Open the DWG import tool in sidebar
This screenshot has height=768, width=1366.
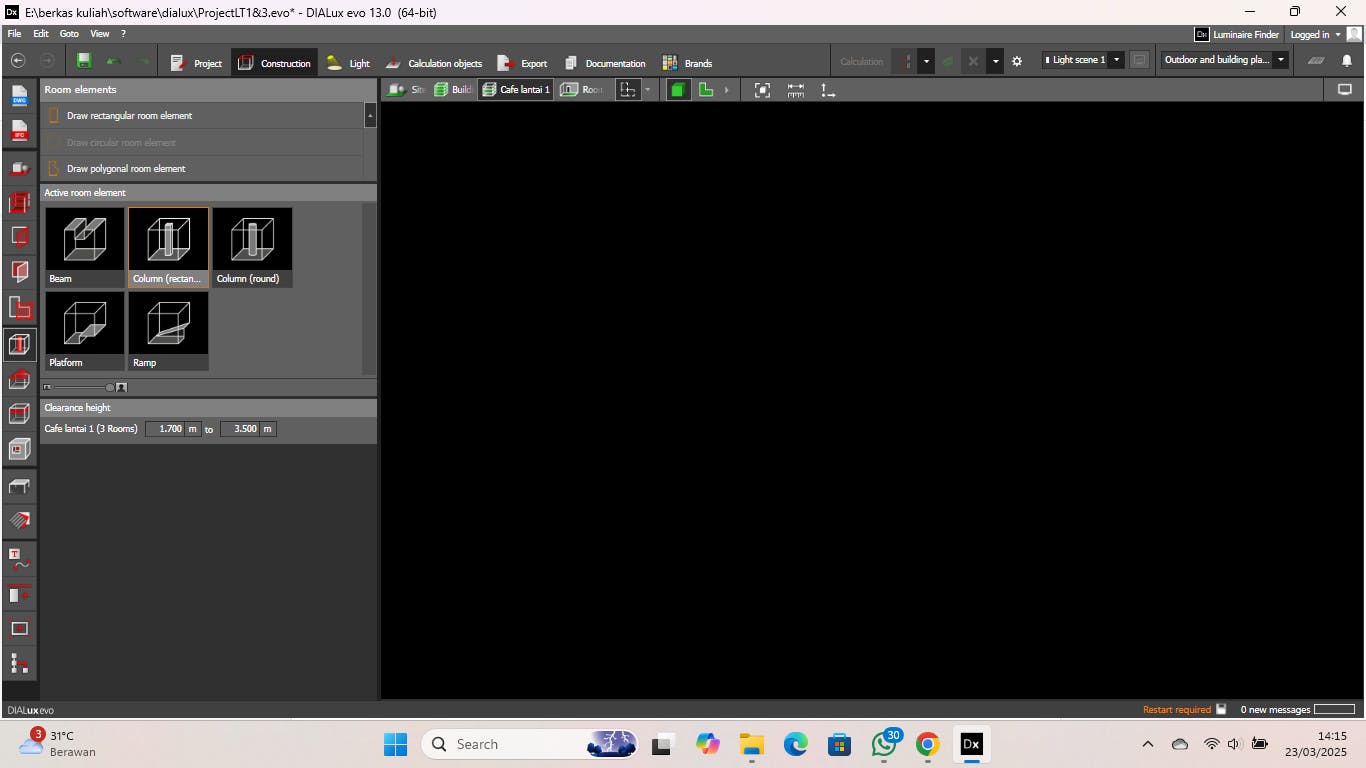click(x=20, y=97)
